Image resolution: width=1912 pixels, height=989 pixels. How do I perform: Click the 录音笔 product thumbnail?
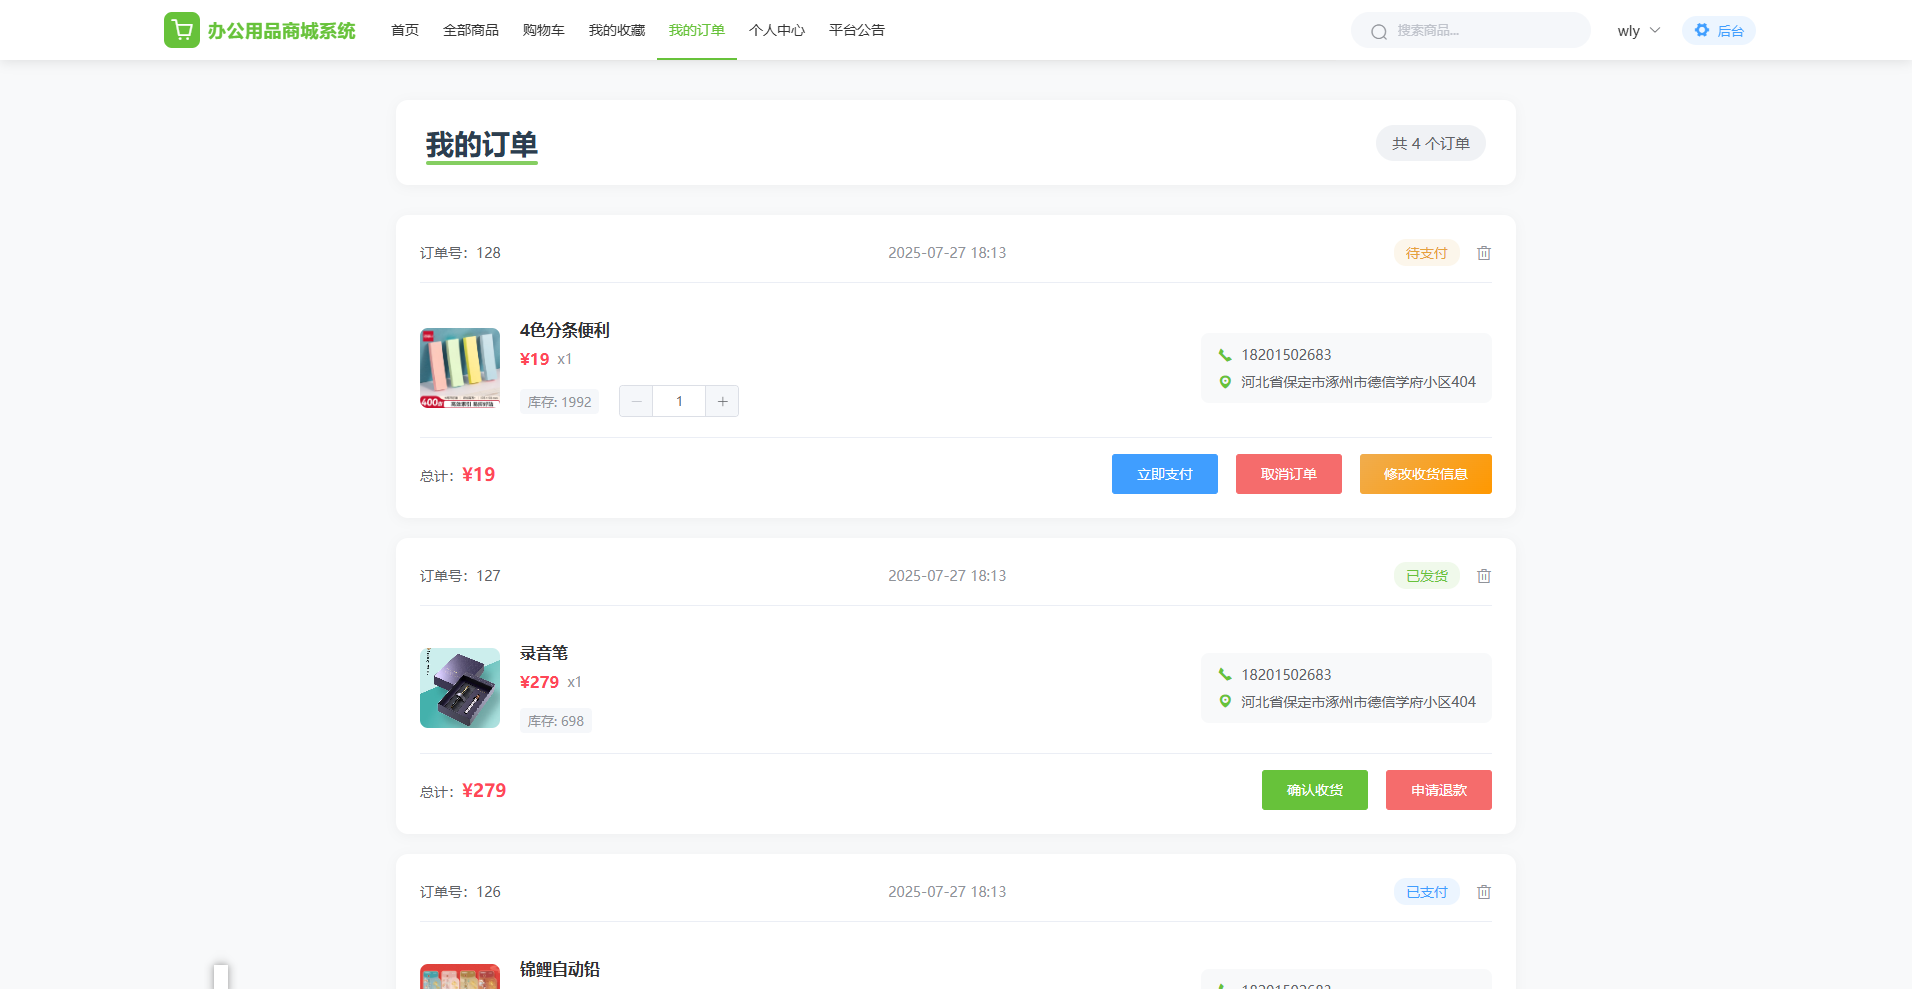click(x=460, y=688)
